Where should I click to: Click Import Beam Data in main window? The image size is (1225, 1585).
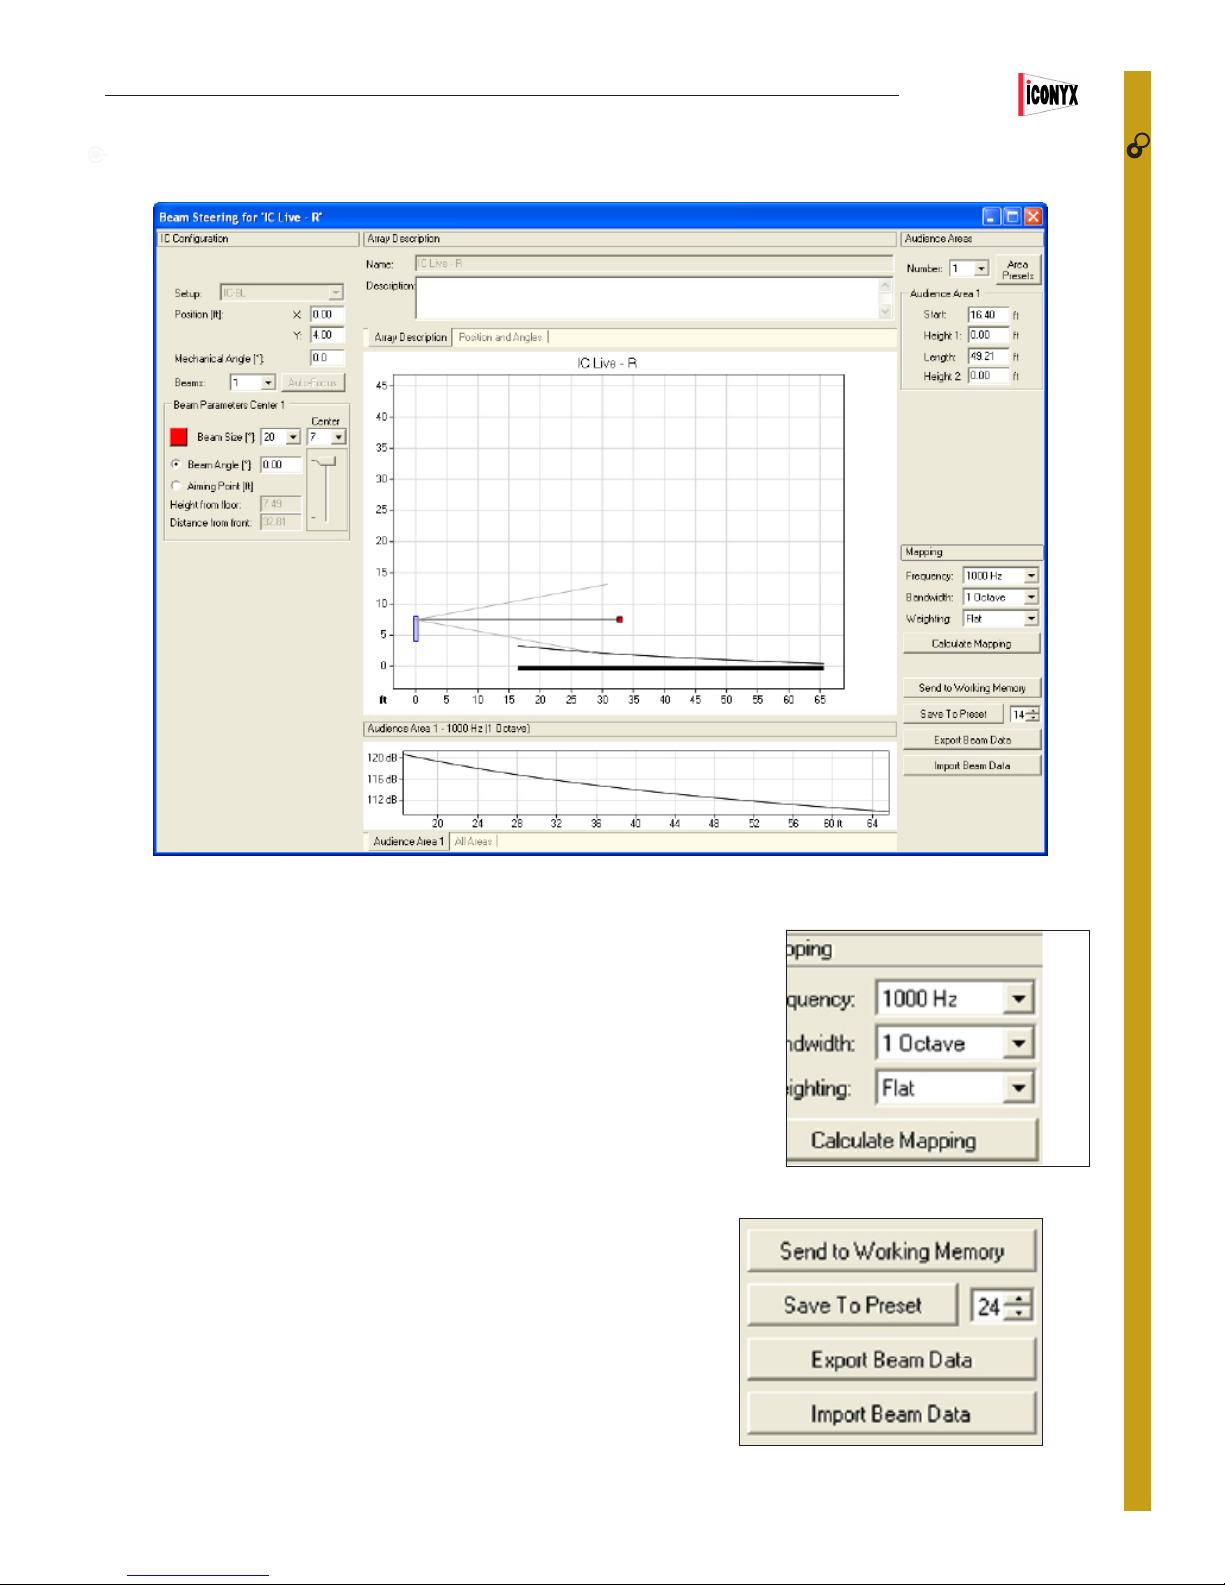click(972, 766)
